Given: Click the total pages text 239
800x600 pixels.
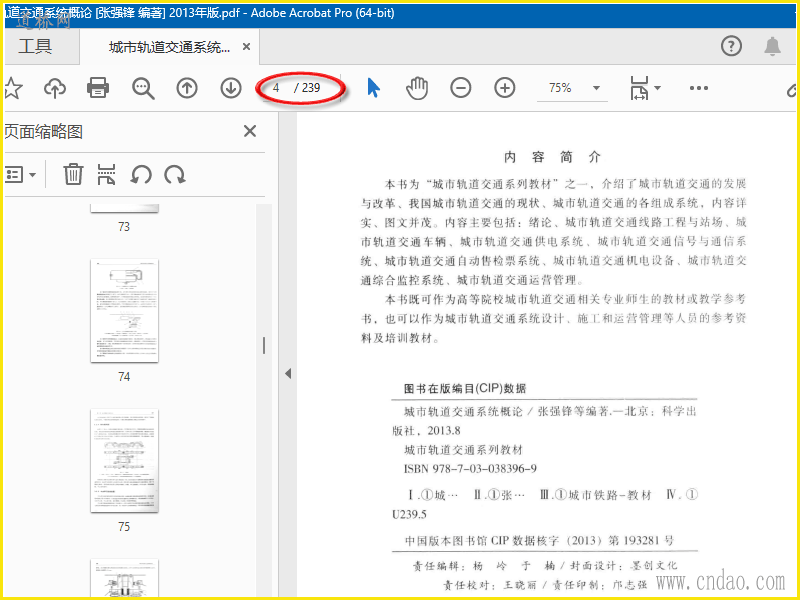Looking at the screenshot, I should (x=311, y=88).
